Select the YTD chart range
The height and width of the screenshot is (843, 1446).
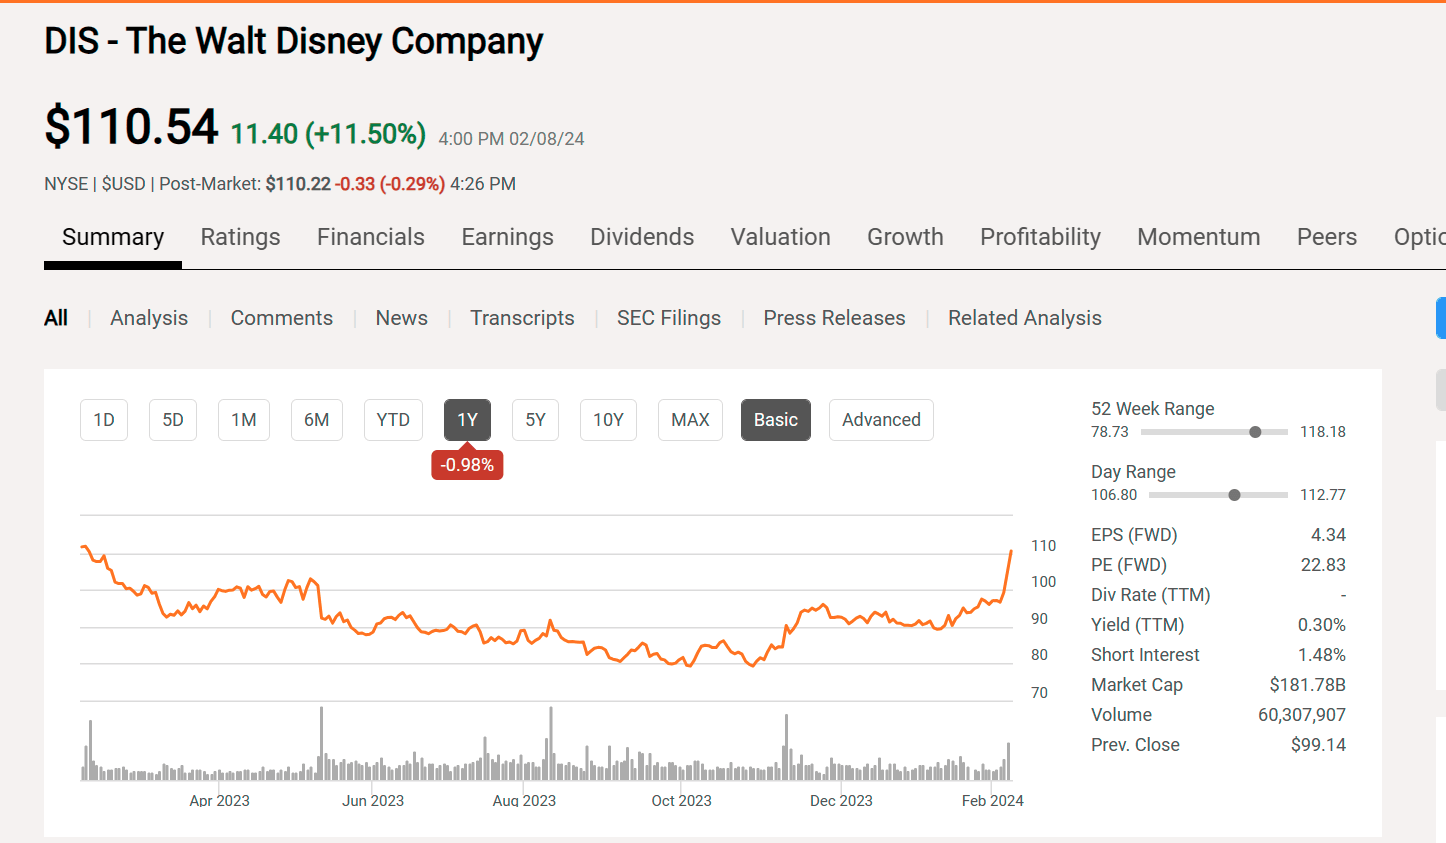pos(393,420)
